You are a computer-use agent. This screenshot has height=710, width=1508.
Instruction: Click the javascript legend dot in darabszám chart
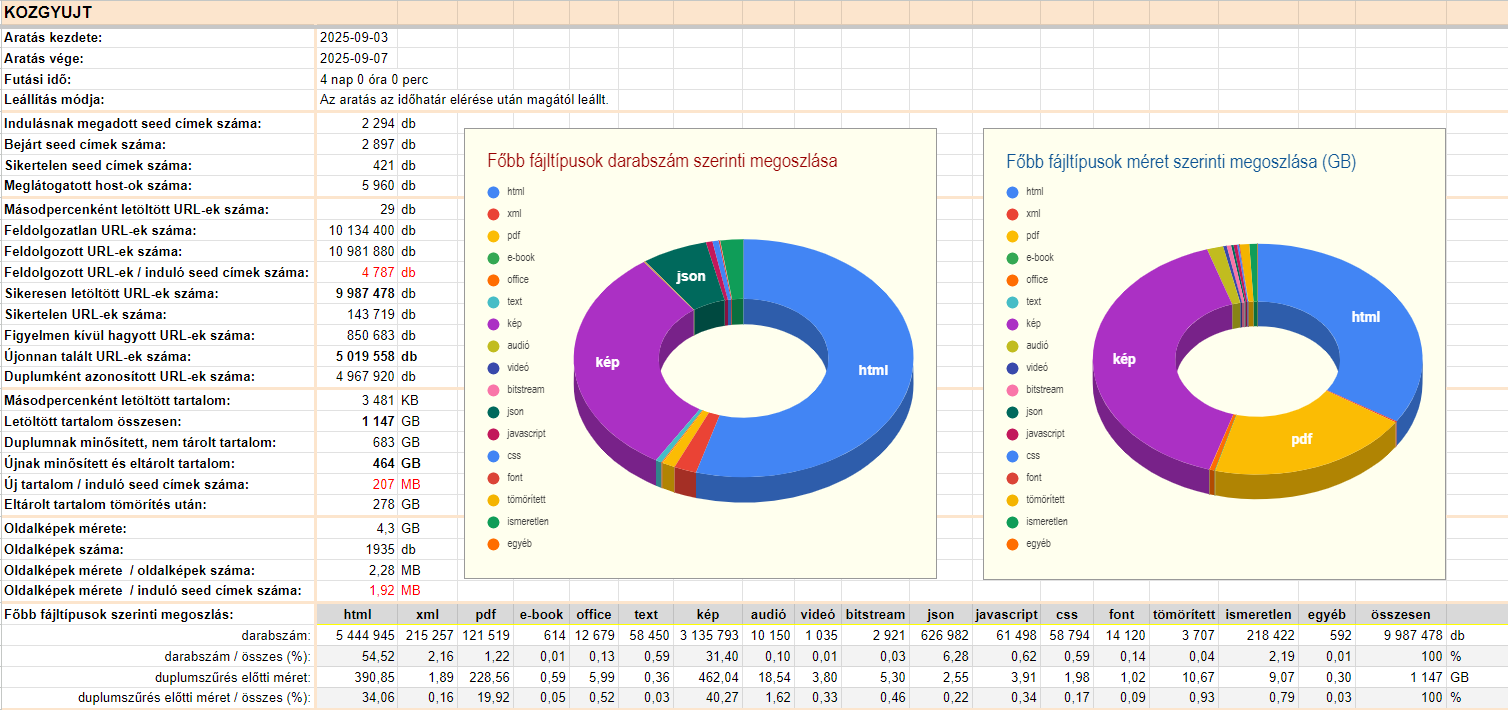pos(493,433)
